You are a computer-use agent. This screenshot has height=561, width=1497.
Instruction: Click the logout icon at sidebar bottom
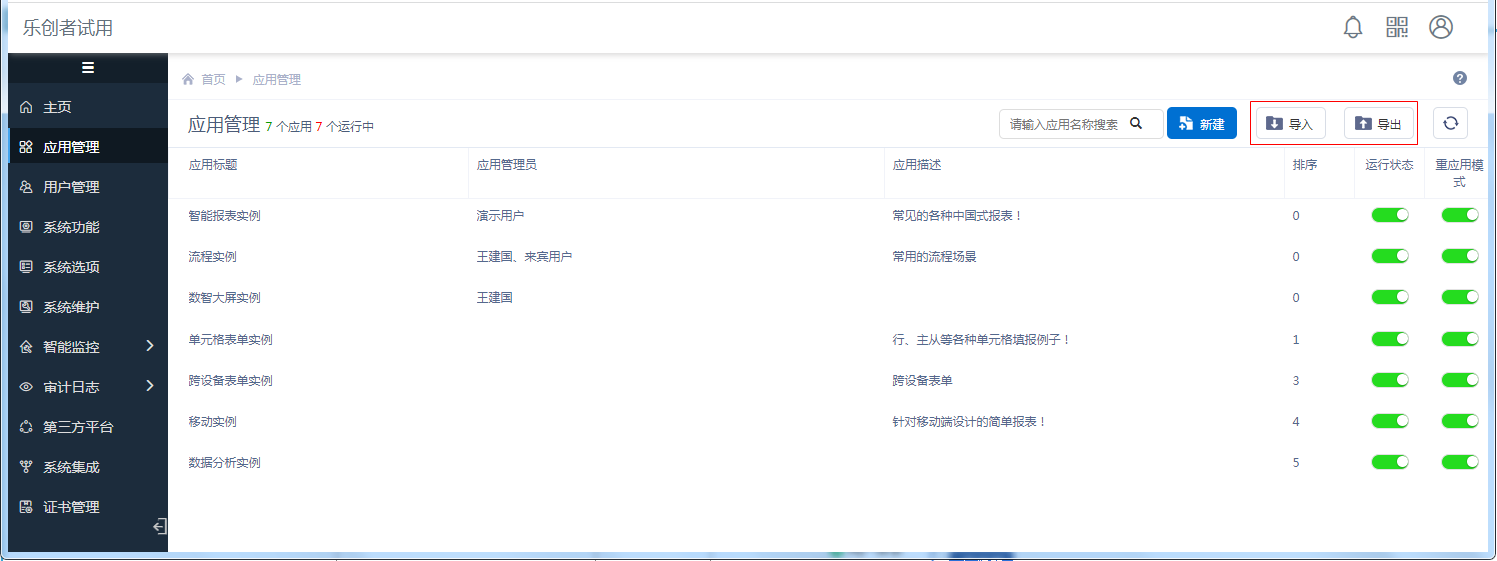(x=158, y=527)
